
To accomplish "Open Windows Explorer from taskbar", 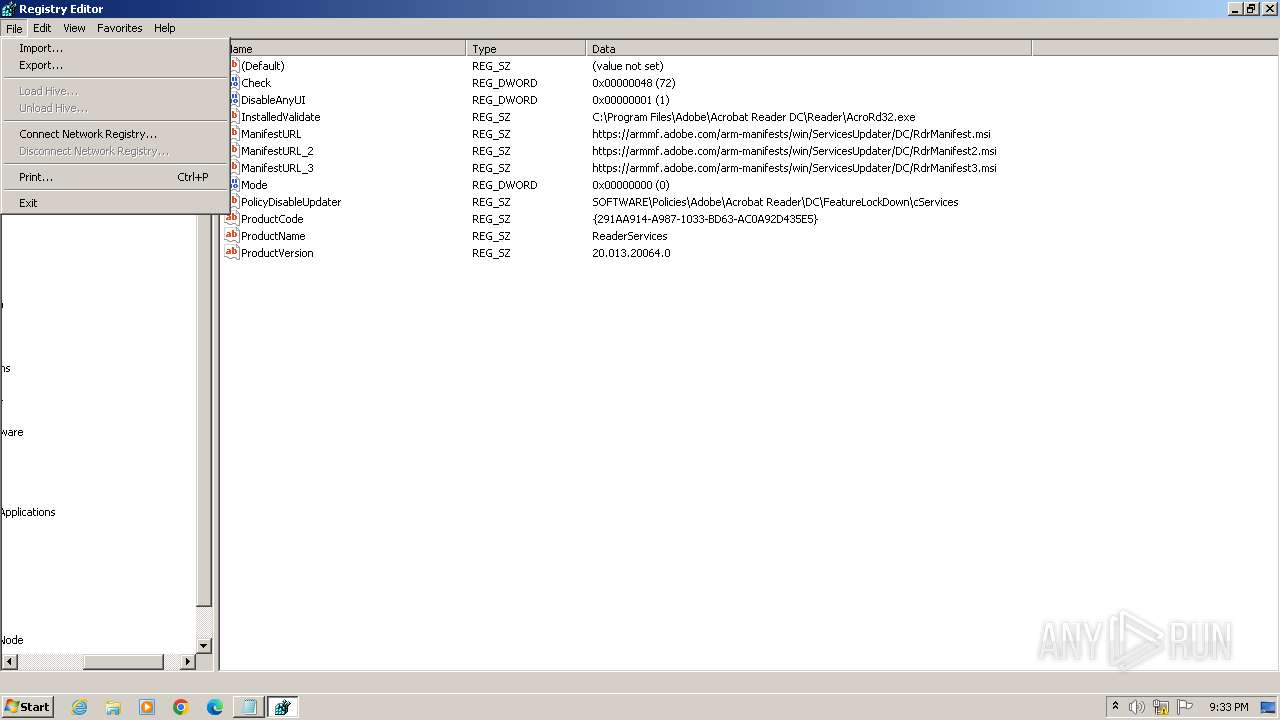I will click(113, 707).
